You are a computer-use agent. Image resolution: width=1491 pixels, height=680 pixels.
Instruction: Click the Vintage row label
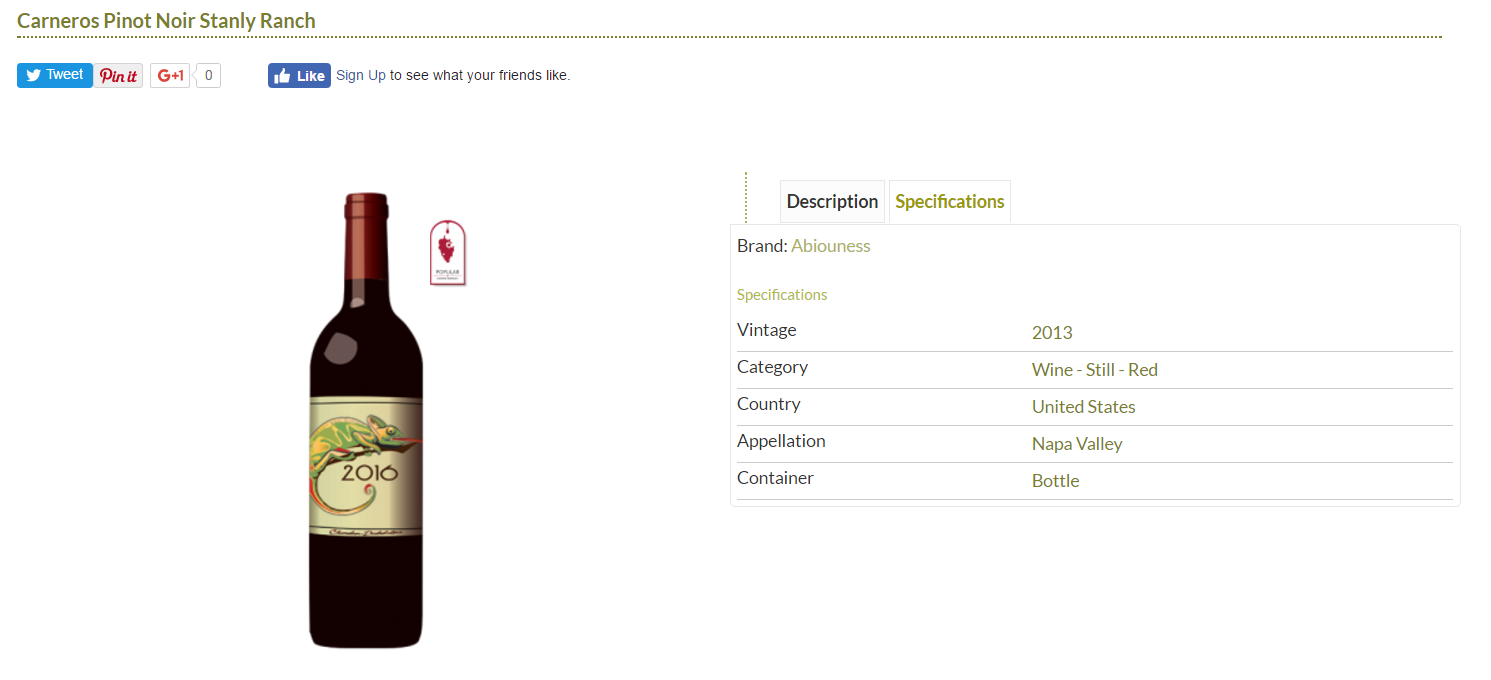click(x=766, y=330)
